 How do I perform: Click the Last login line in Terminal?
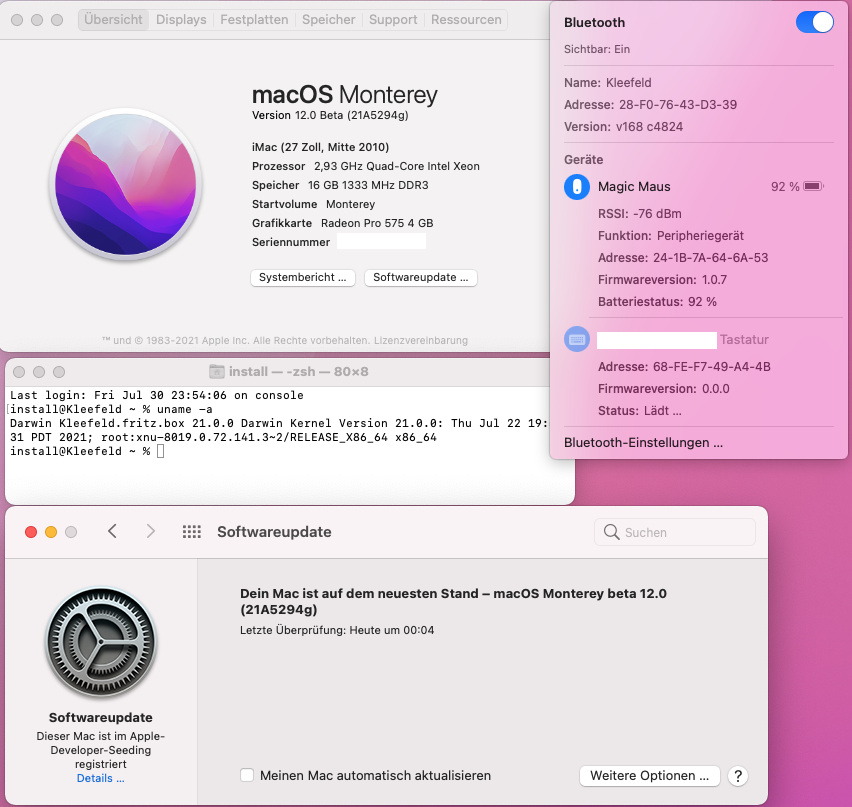coord(156,395)
